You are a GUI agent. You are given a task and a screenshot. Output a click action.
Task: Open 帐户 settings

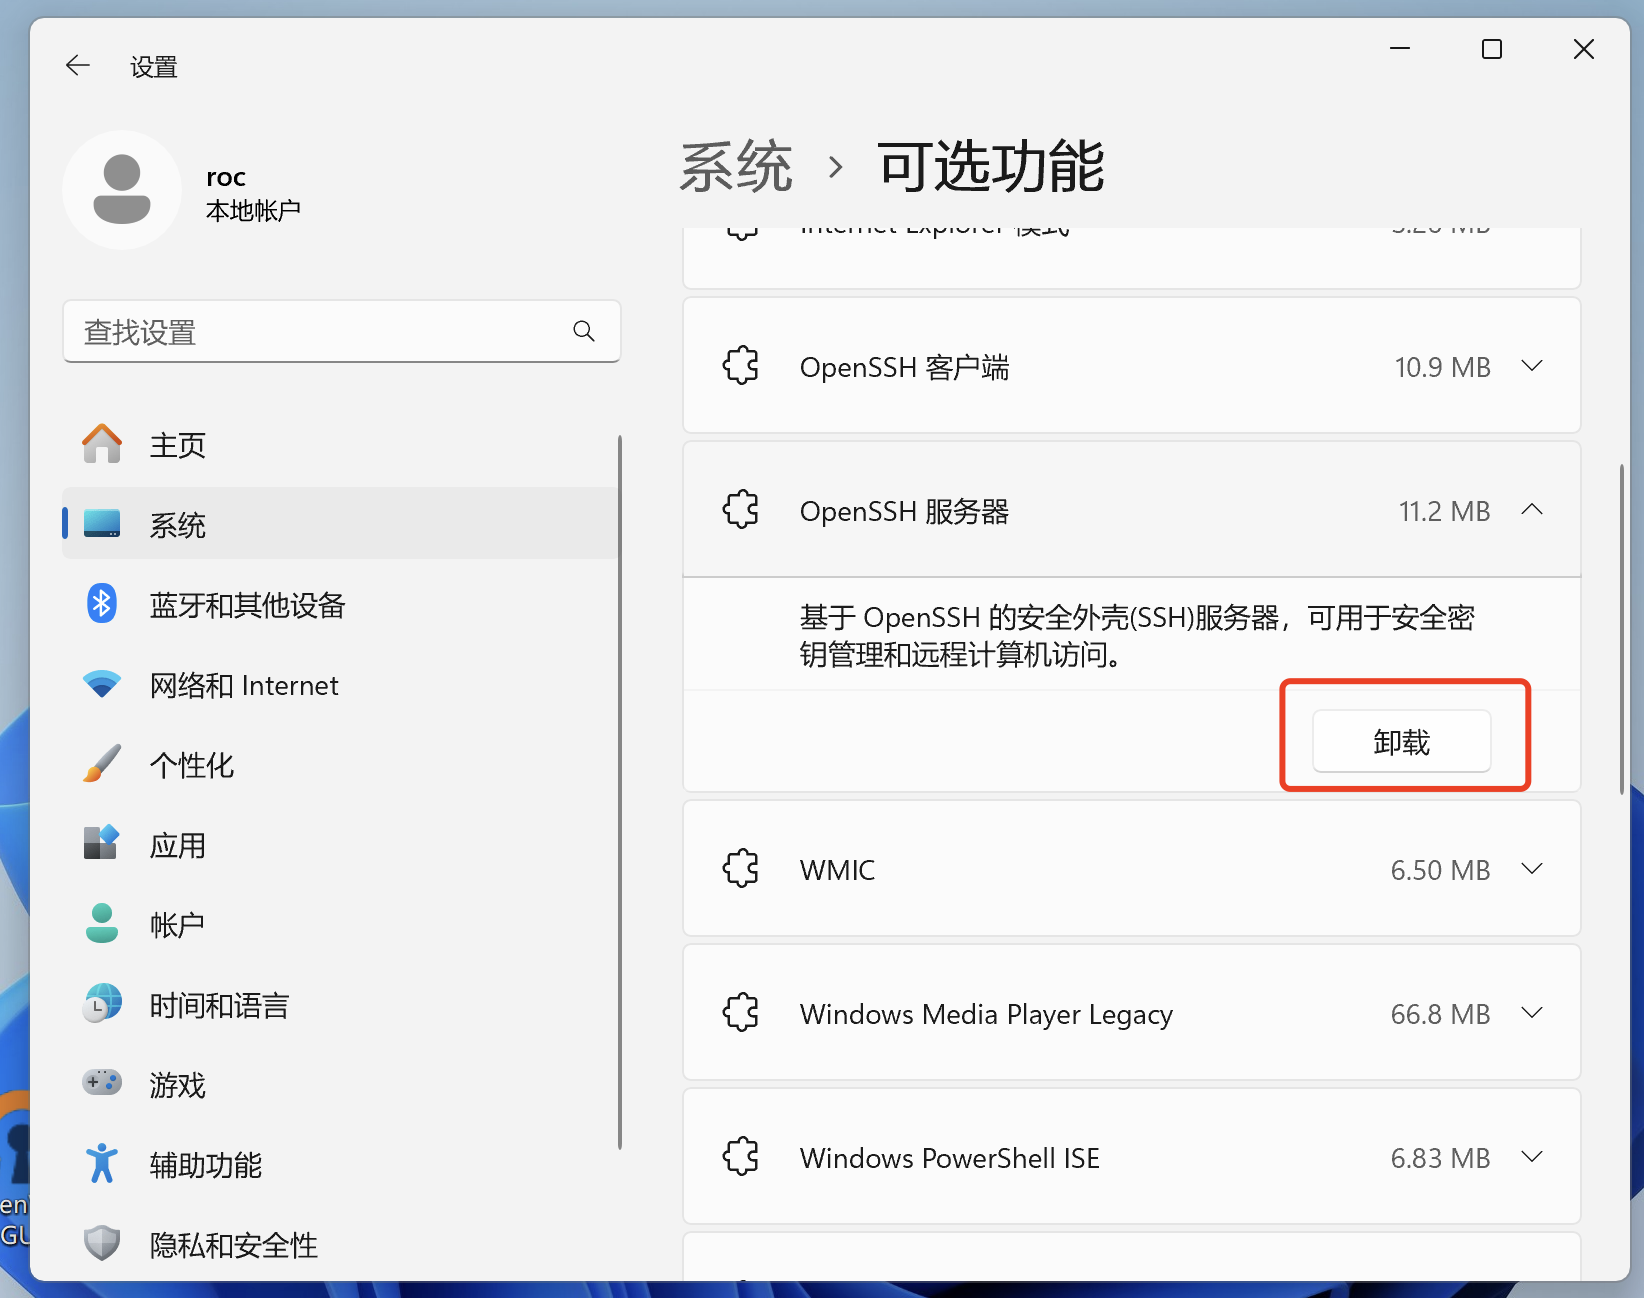tap(341, 924)
